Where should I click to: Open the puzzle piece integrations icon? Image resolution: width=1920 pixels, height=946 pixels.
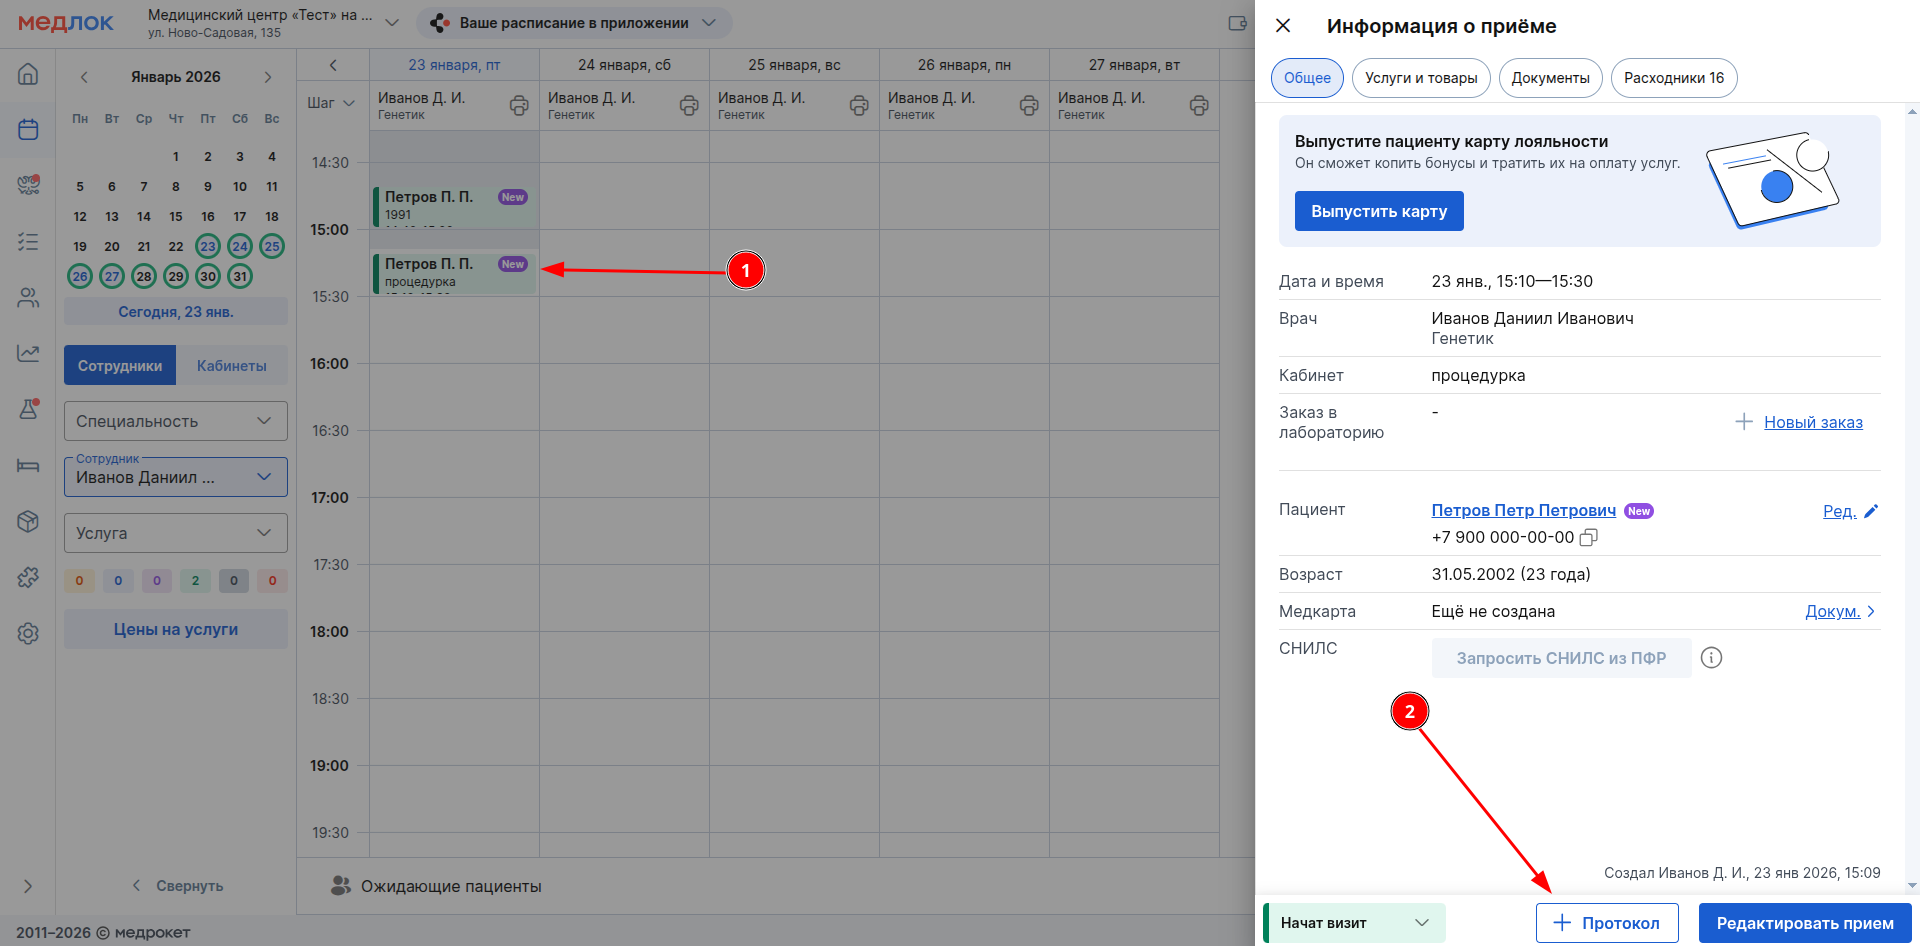pyautogui.click(x=28, y=577)
